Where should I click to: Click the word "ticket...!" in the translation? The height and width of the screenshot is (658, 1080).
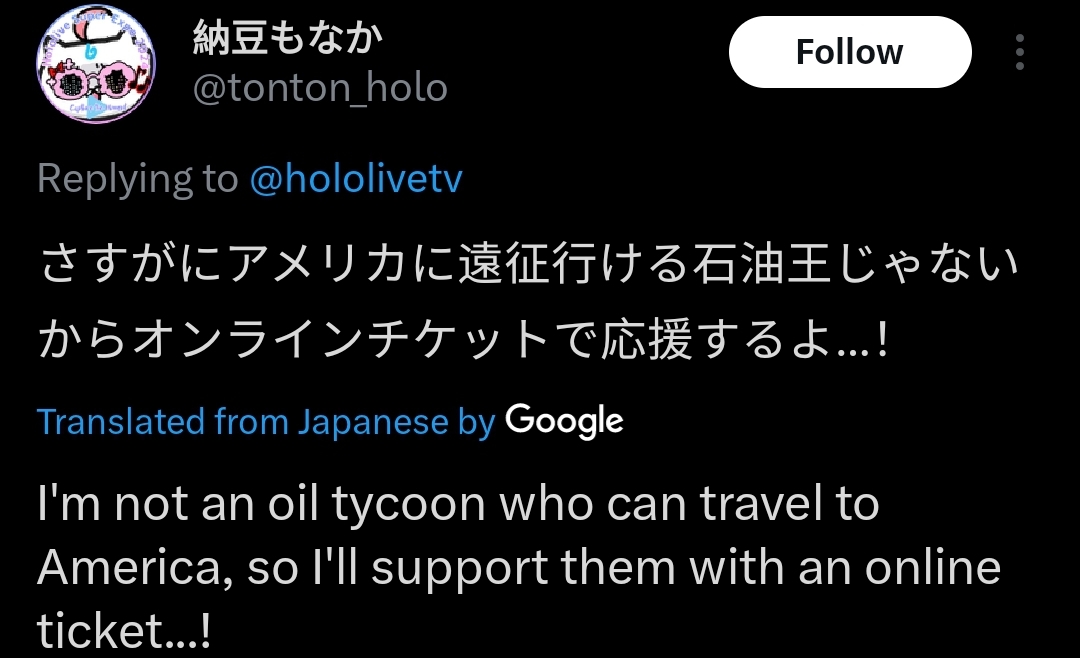124,630
